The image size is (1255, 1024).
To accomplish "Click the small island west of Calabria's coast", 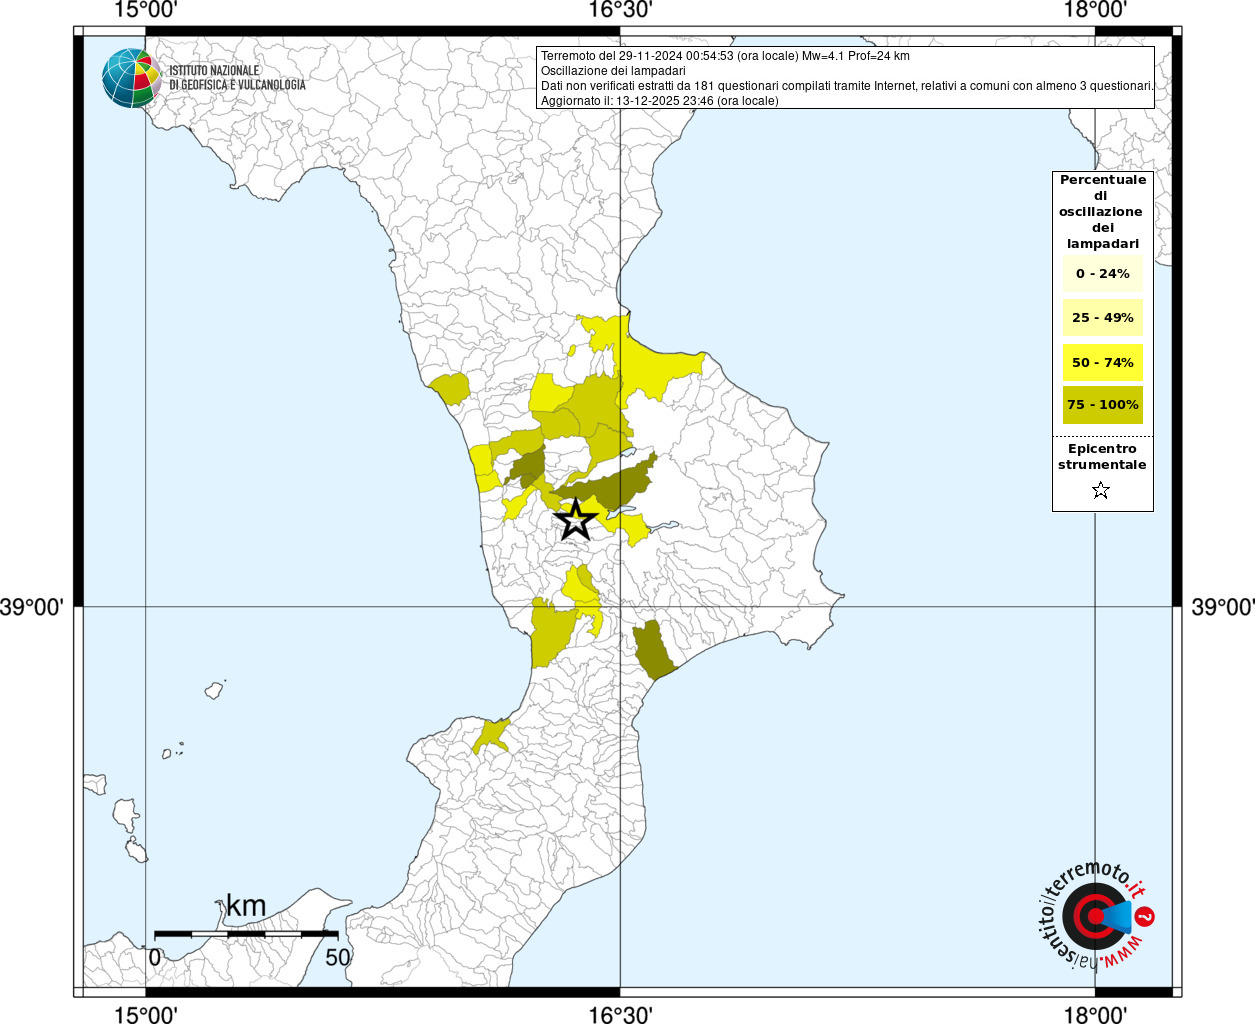I will [x=214, y=690].
